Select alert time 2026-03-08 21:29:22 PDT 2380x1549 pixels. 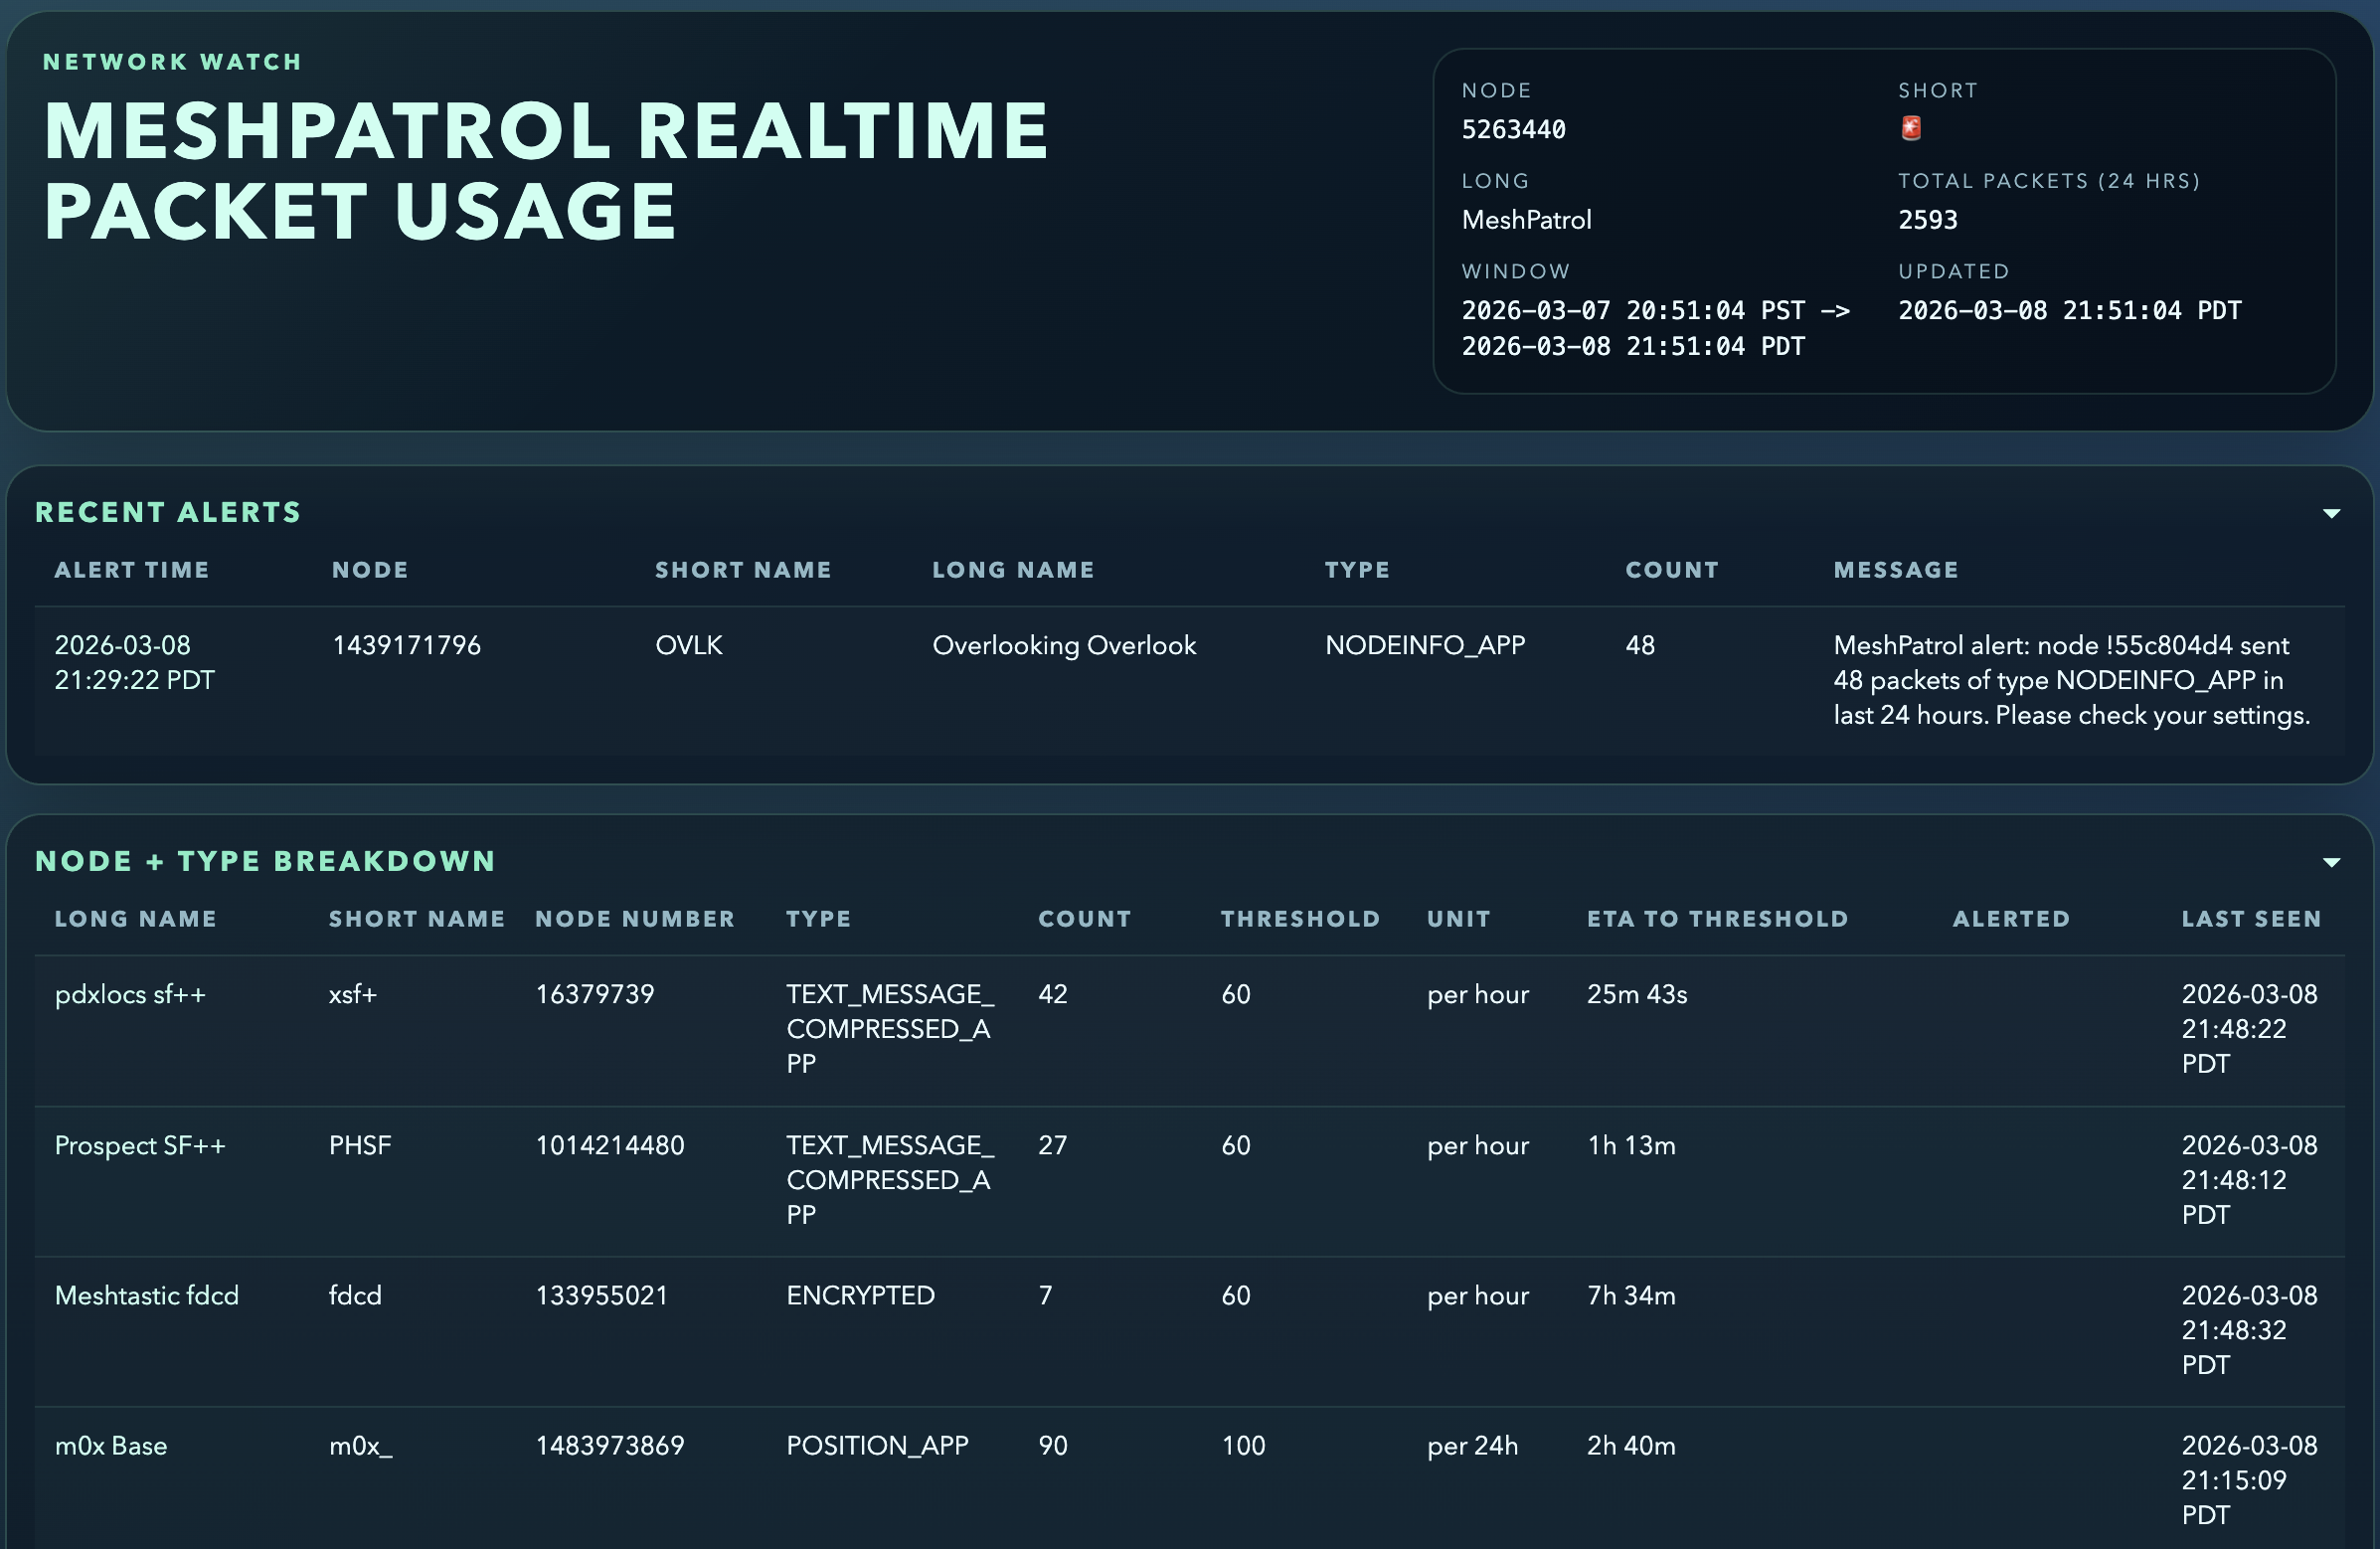[135, 663]
